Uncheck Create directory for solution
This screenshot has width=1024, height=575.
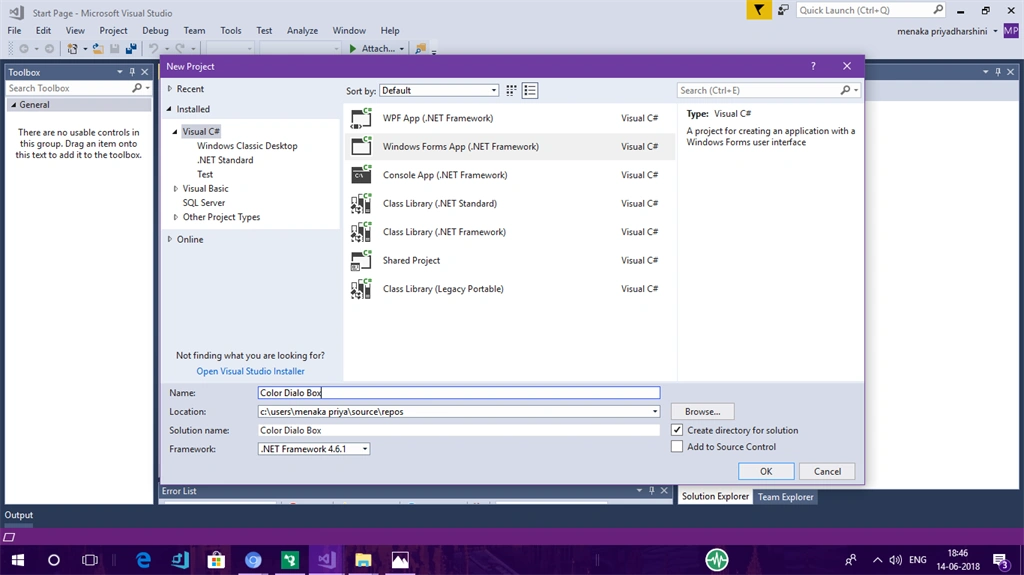[x=677, y=430]
